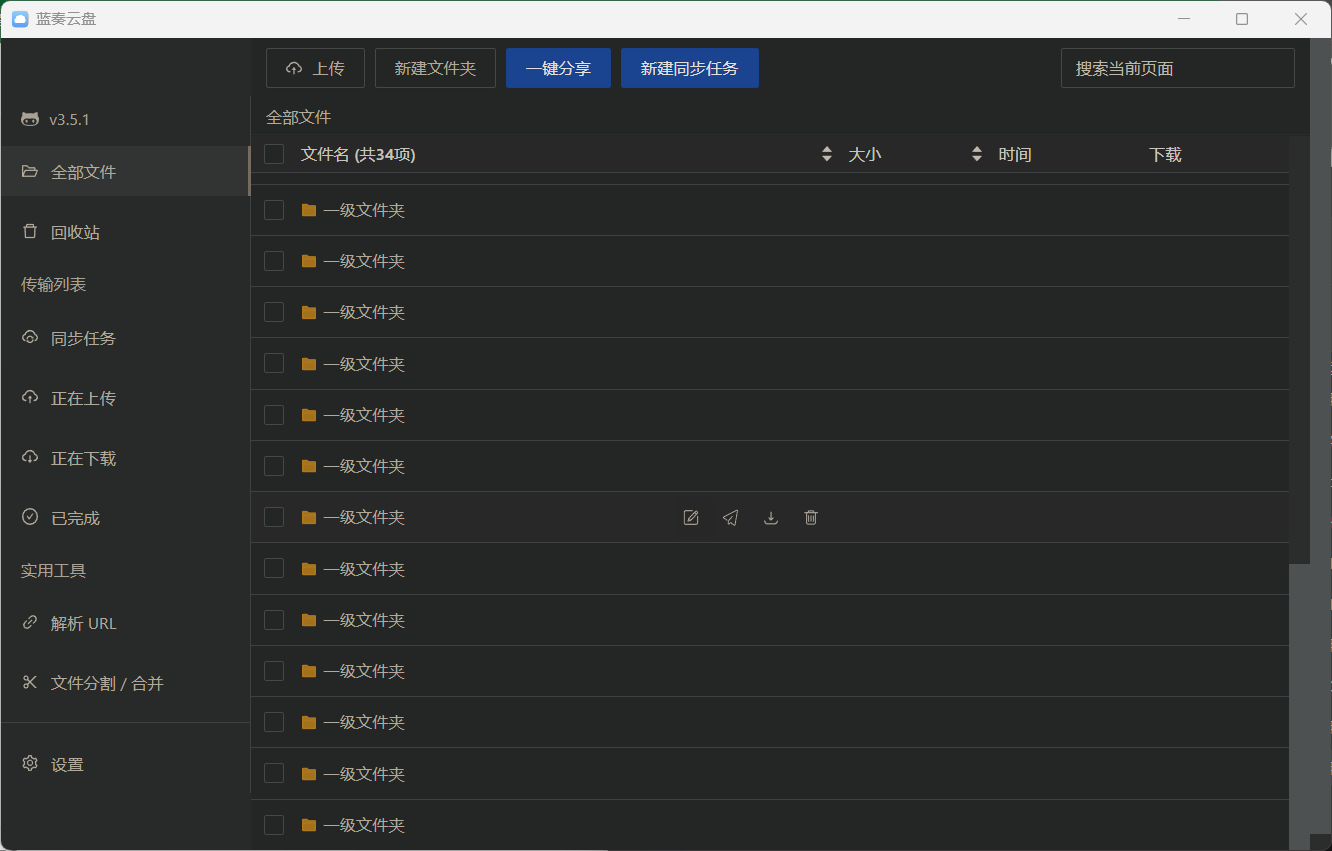Sort by the 大小 column arrows
The height and width of the screenshot is (851, 1332).
977,154
